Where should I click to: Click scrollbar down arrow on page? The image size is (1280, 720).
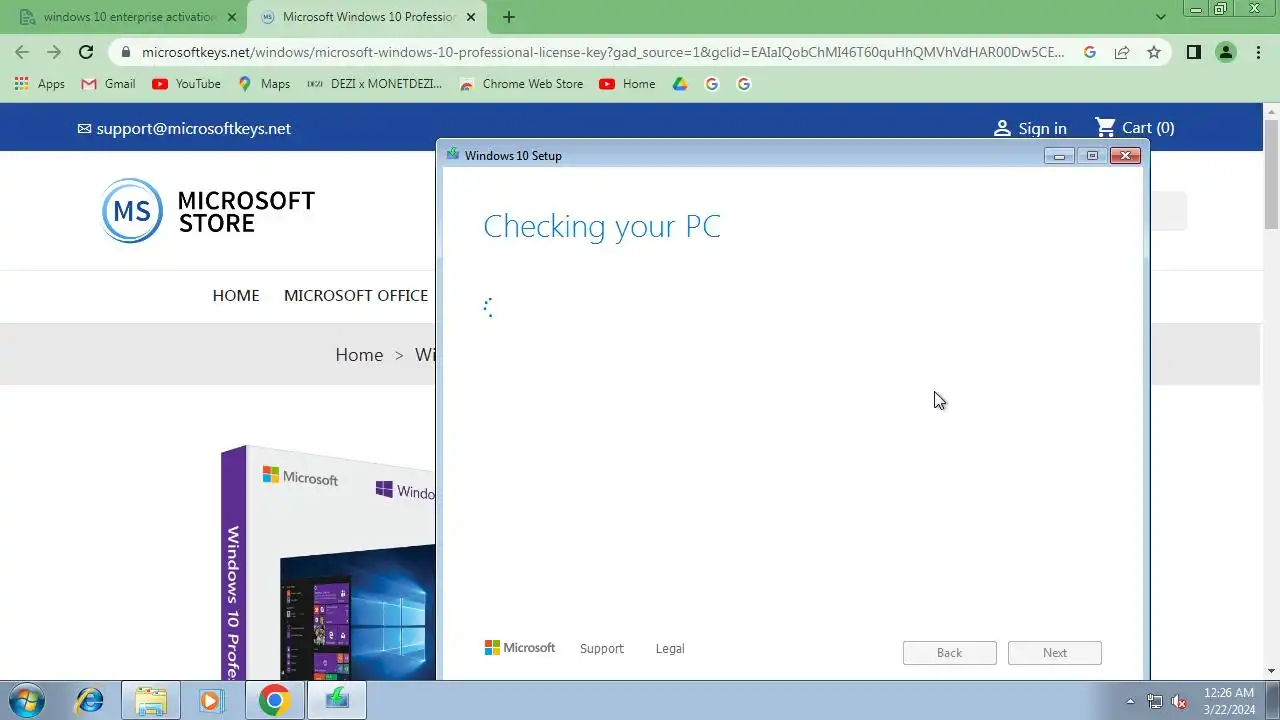point(1271,671)
